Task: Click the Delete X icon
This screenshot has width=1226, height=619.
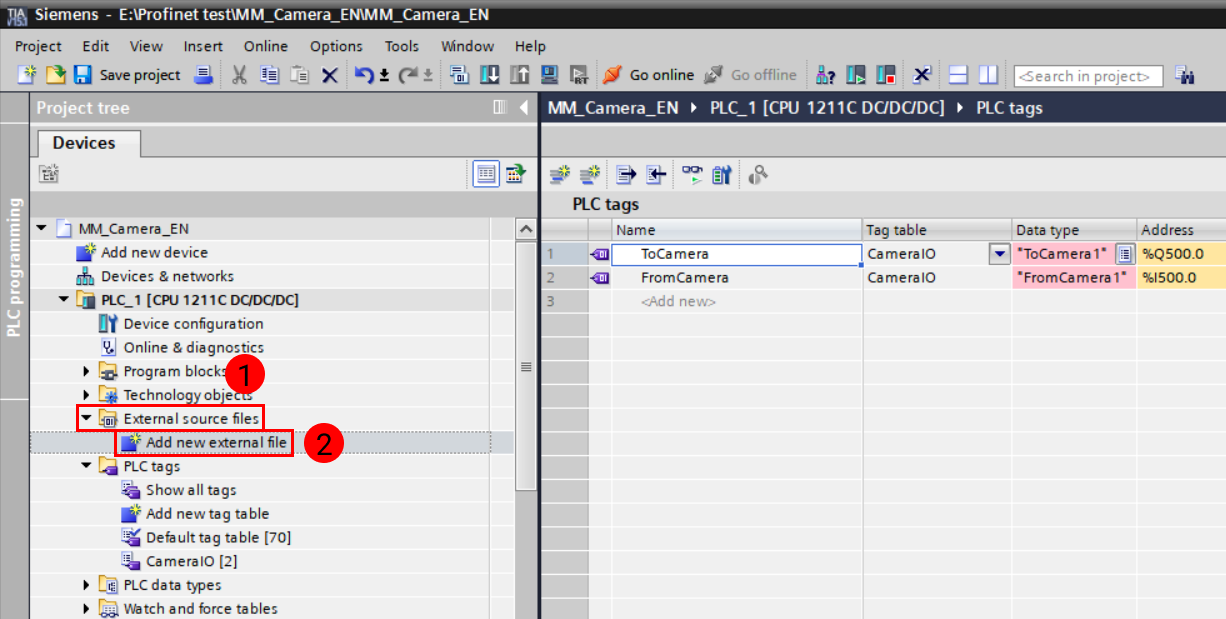Action: coord(329,75)
